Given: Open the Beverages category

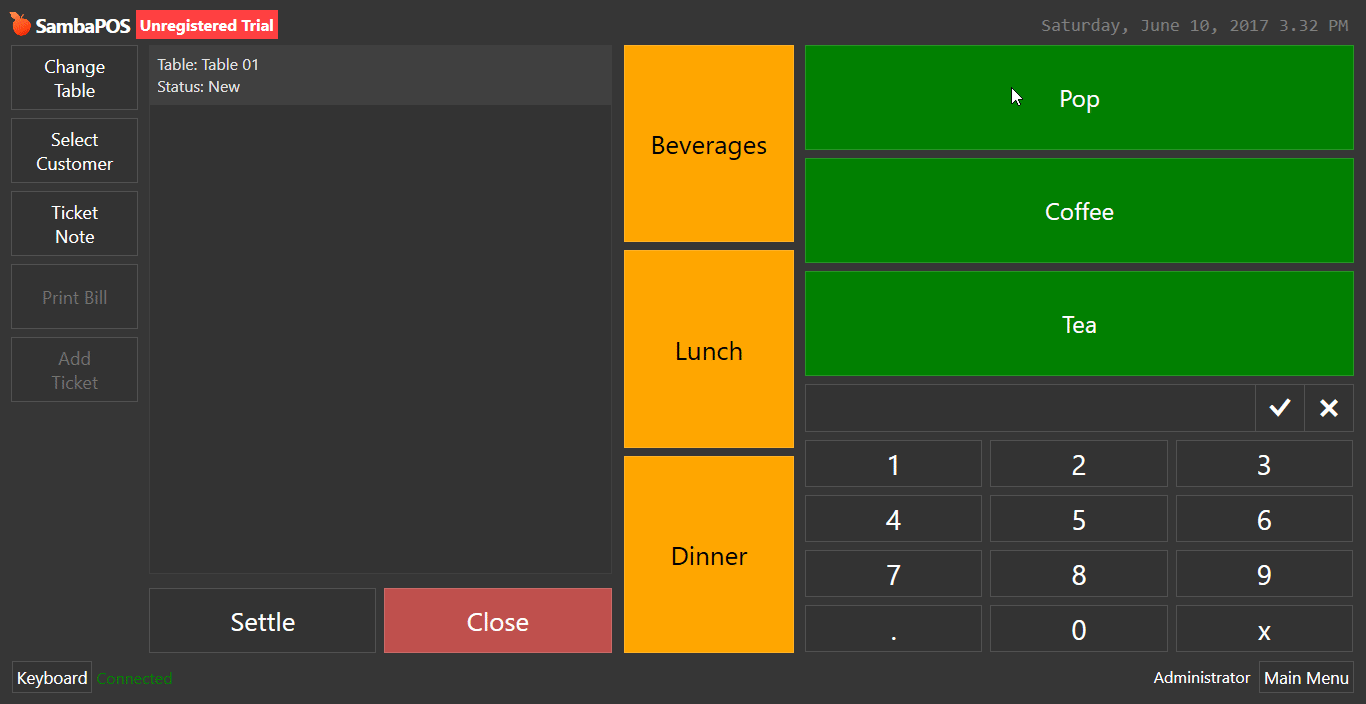Looking at the screenshot, I should click(x=709, y=144).
